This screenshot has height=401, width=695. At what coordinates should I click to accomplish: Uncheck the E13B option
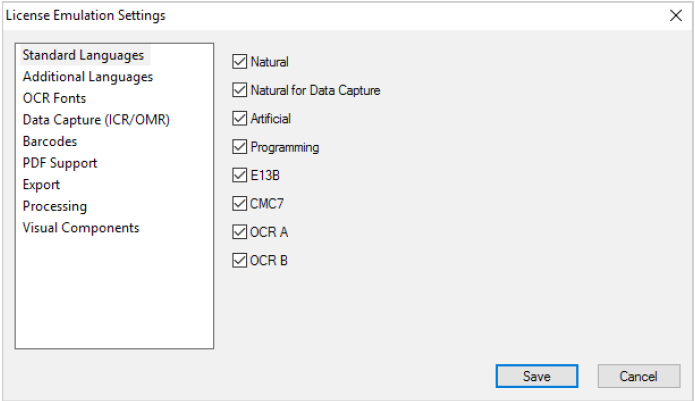(x=239, y=175)
